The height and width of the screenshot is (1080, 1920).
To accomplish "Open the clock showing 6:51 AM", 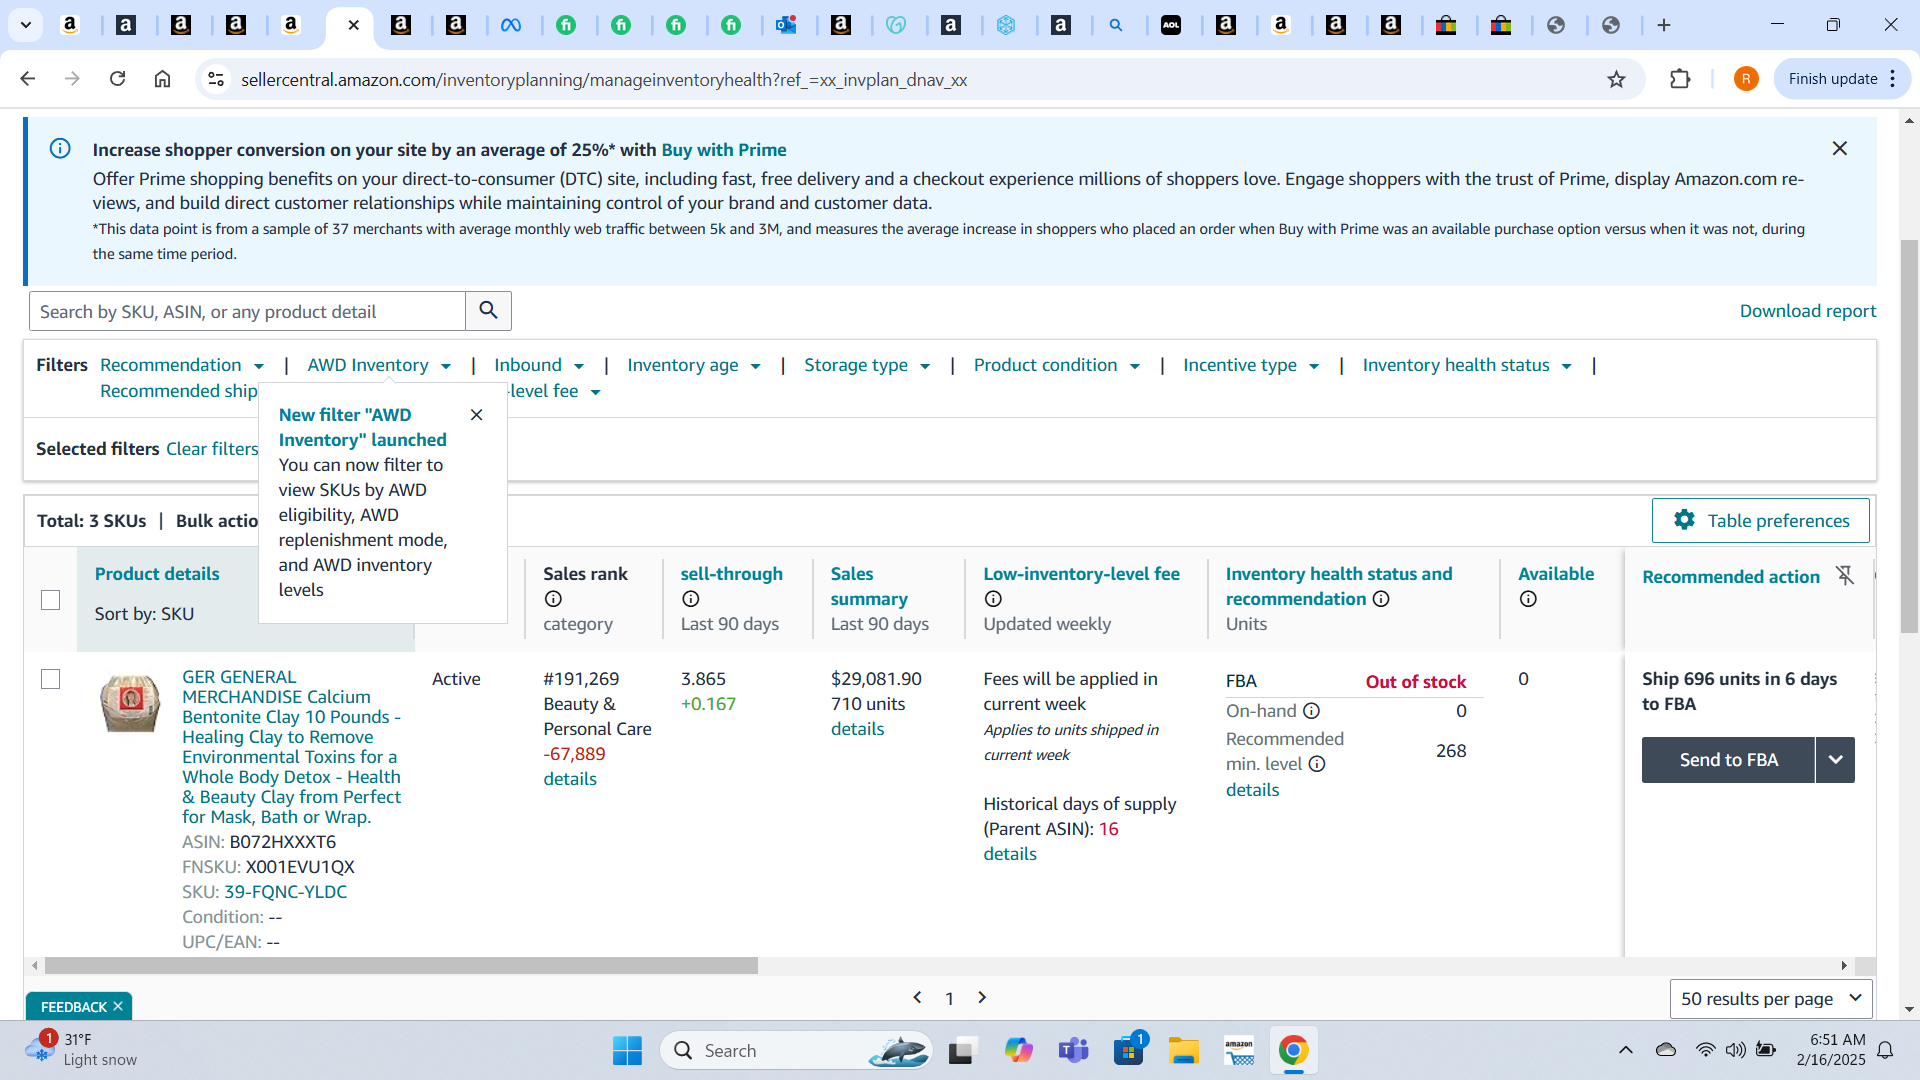I will tap(1831, 1049).
